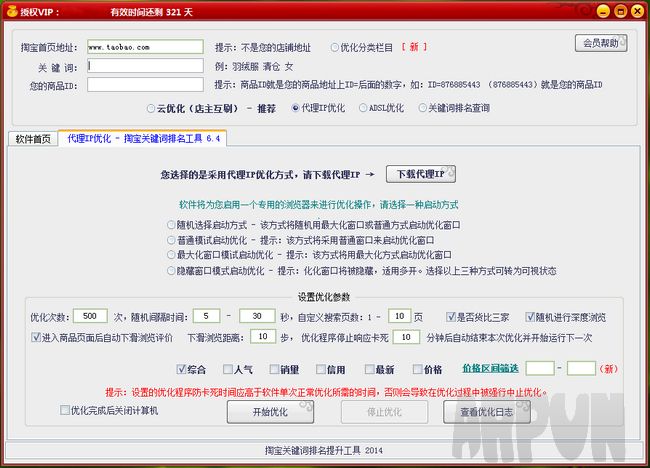Click 停止响应卡死 minutes field

click(406, 337)
